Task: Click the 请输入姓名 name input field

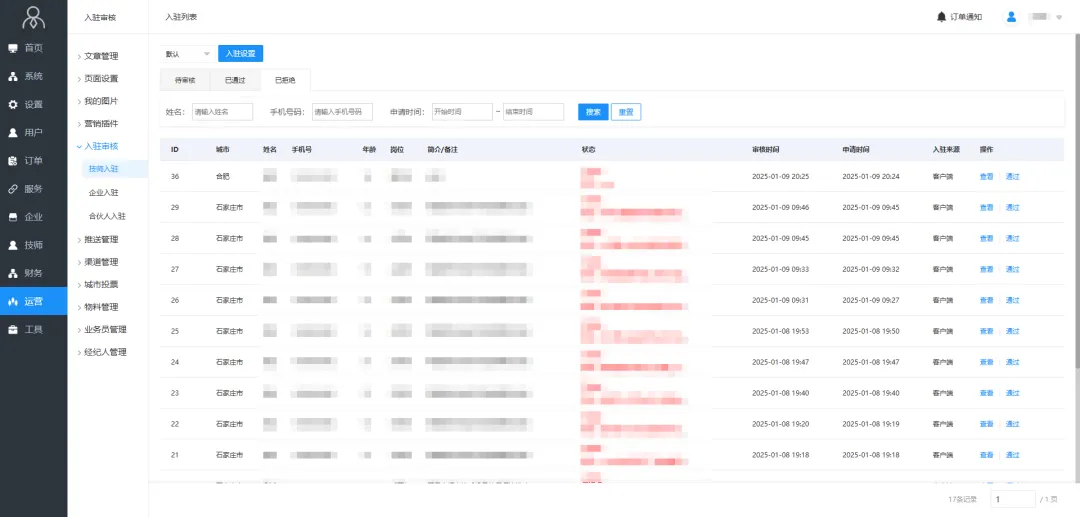Action: (222, 112)
